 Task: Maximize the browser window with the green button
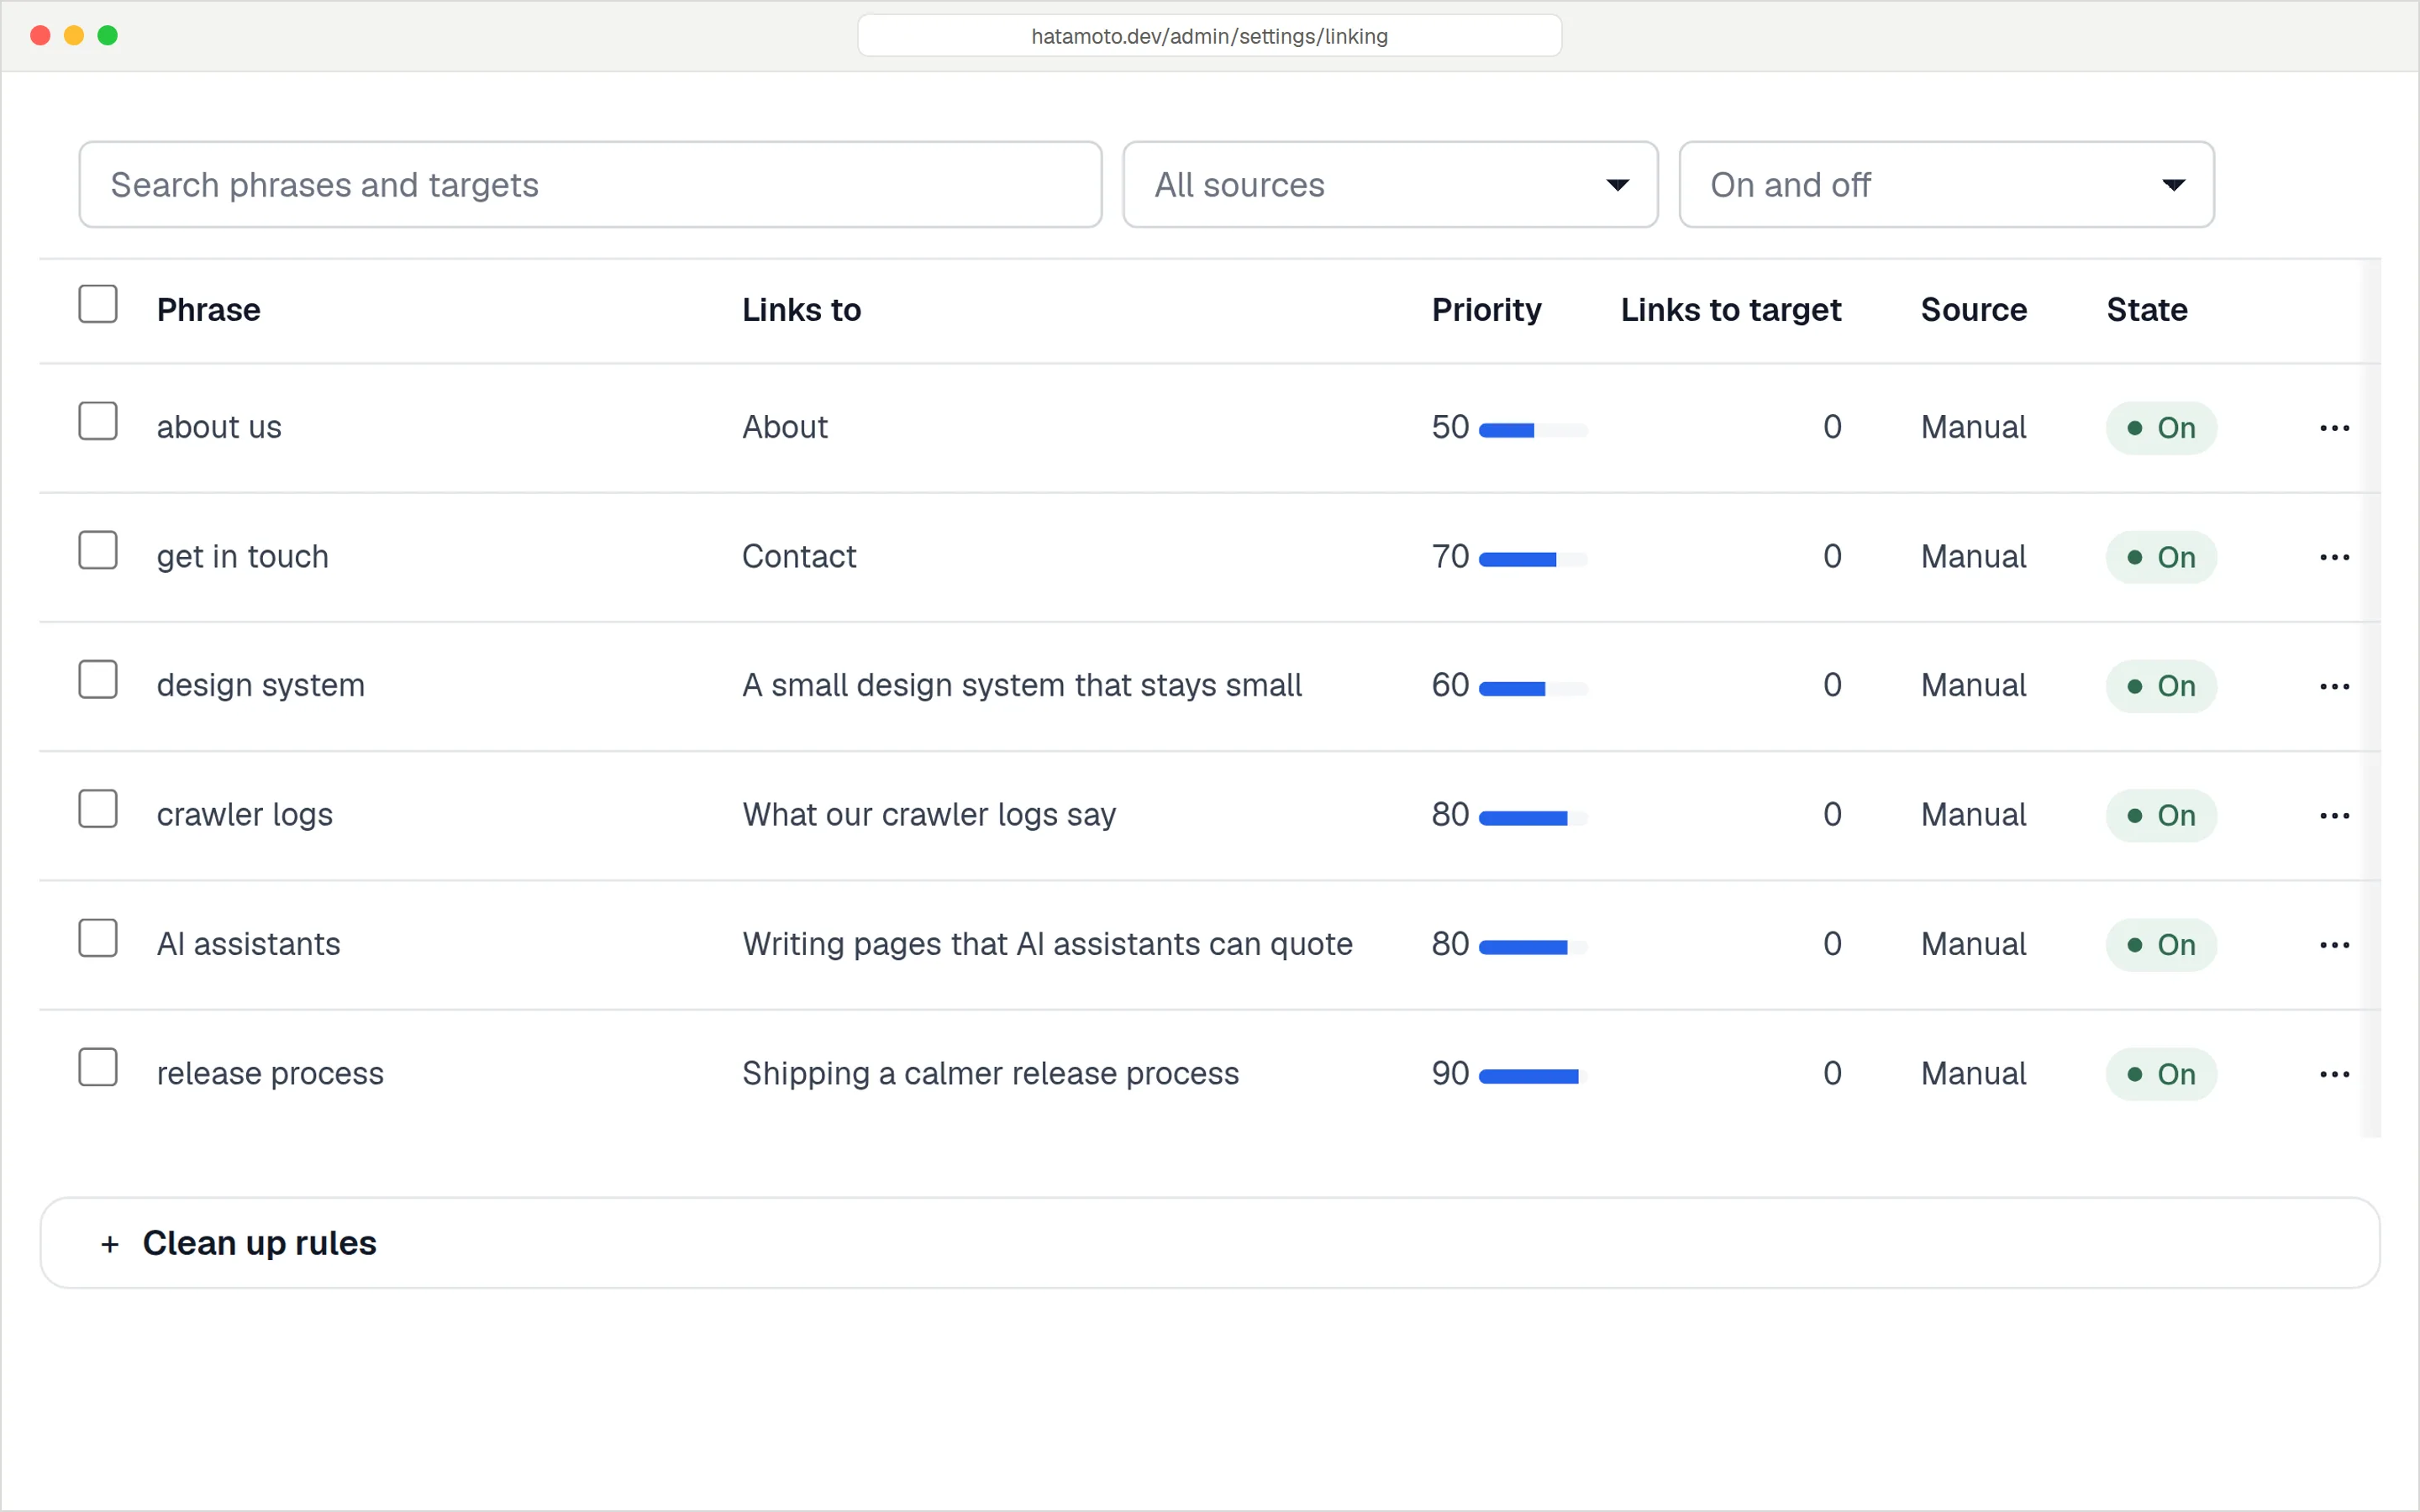click(x=108, y=36)
